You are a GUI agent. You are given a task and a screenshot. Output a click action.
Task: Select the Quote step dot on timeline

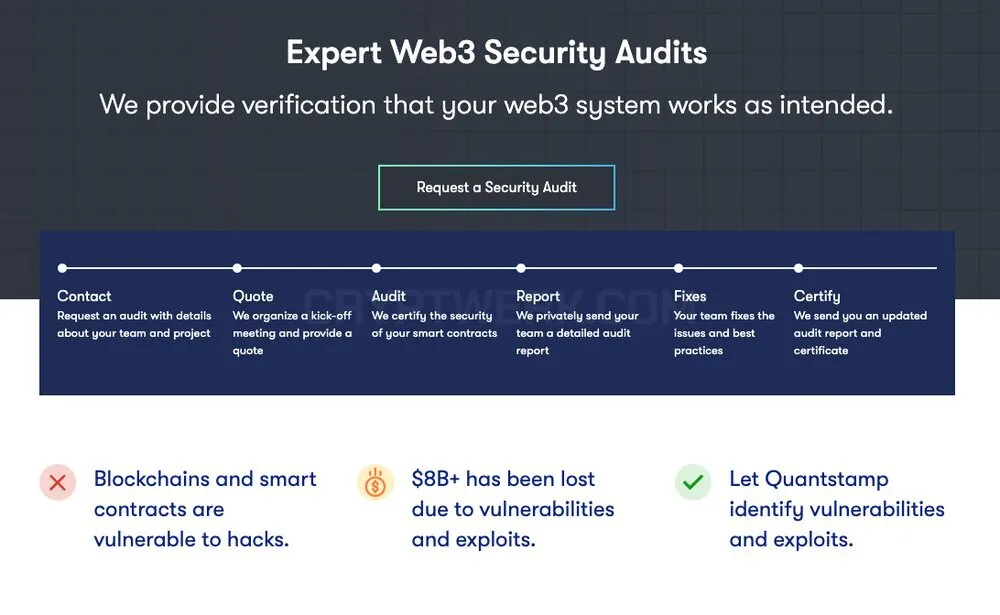click(237, 268)
